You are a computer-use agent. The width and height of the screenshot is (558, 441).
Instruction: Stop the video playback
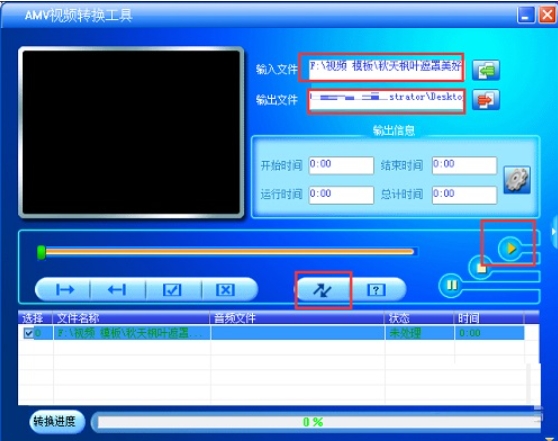(x=480, y=267)
